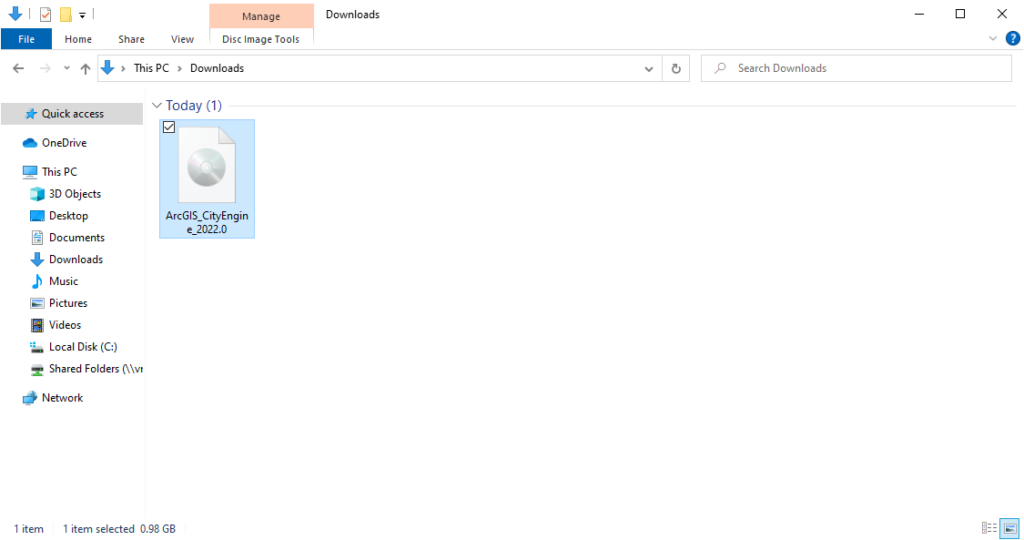Open Downloads in the navigation pane
Image resolution: width=1024 pixels, height=540 pixels.
76,259
